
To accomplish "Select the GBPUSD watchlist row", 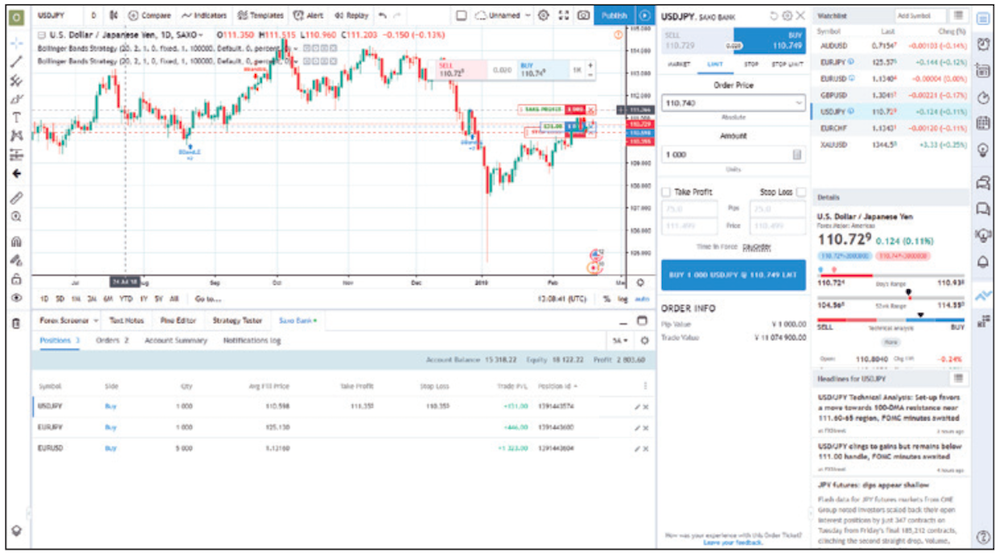I will tap(890, 96).
